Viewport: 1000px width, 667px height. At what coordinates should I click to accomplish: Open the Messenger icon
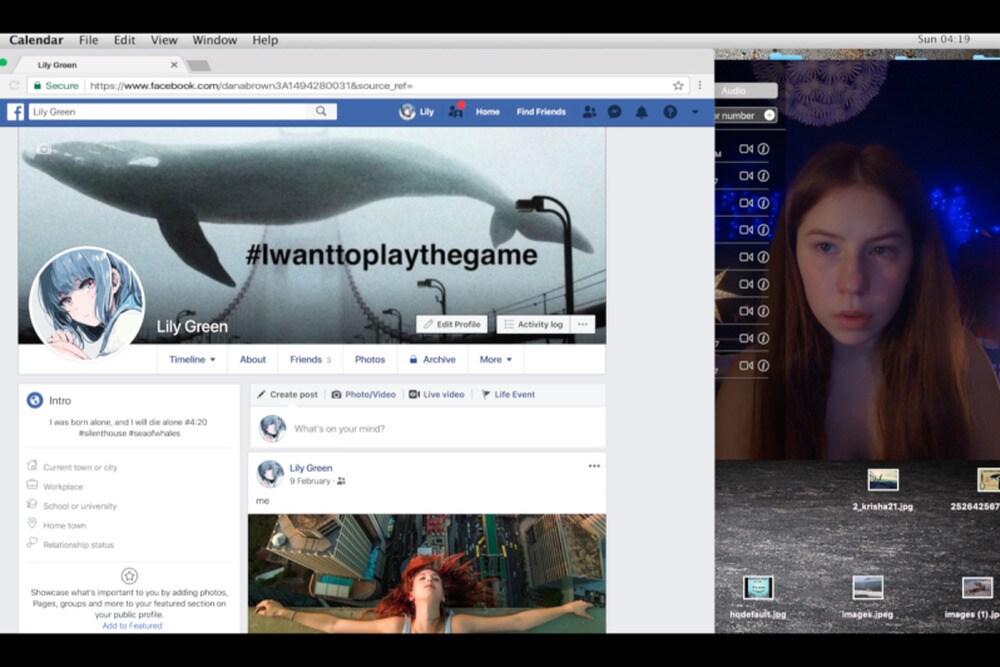pos(615,112)
